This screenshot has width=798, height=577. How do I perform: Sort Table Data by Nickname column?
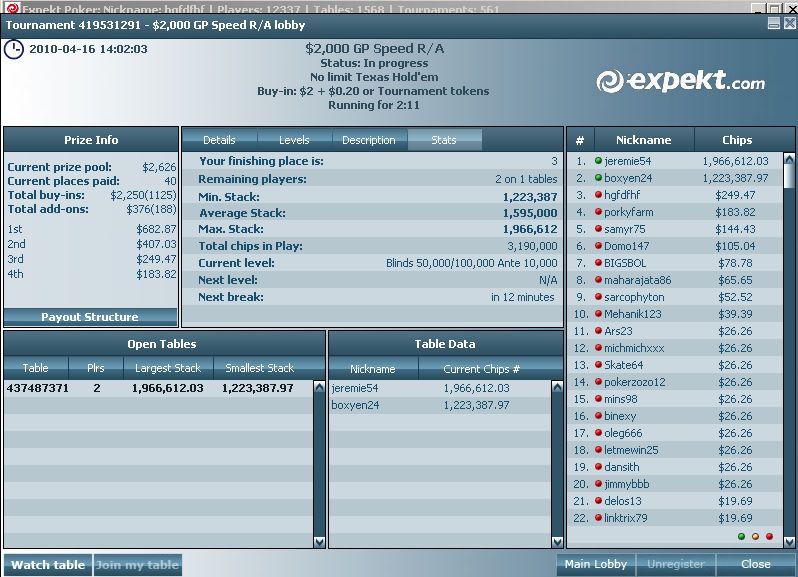click(x=373, y=369)
